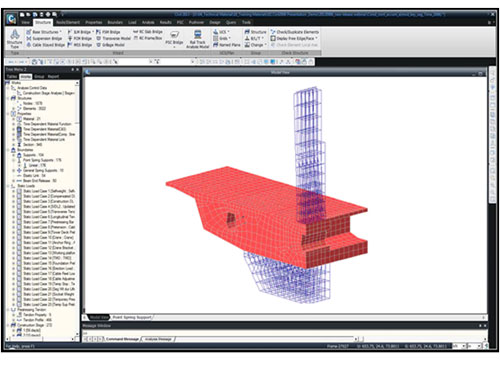Select General Spring Supports tree row
Viewport: 500px width, 370px height.
pos(43,170)
